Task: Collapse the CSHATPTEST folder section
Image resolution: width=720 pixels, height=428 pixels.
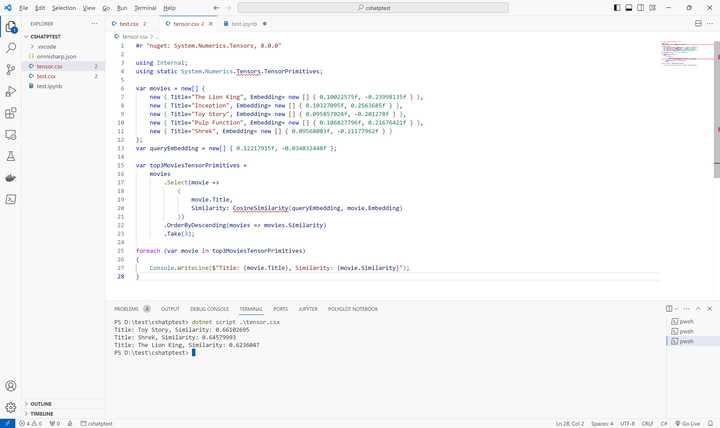Action: click(x=62, y=36)
